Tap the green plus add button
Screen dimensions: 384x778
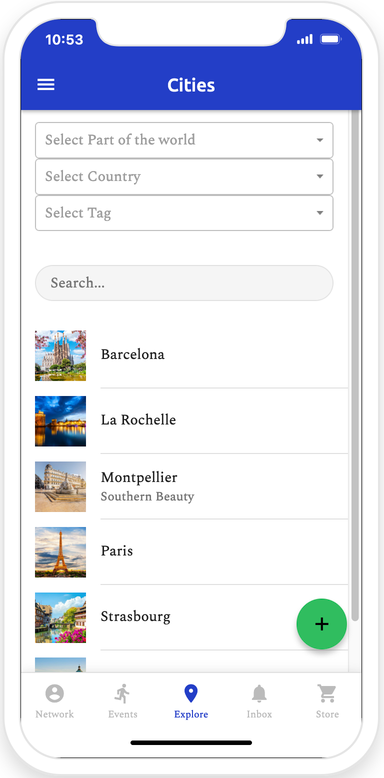click(321, 624)
